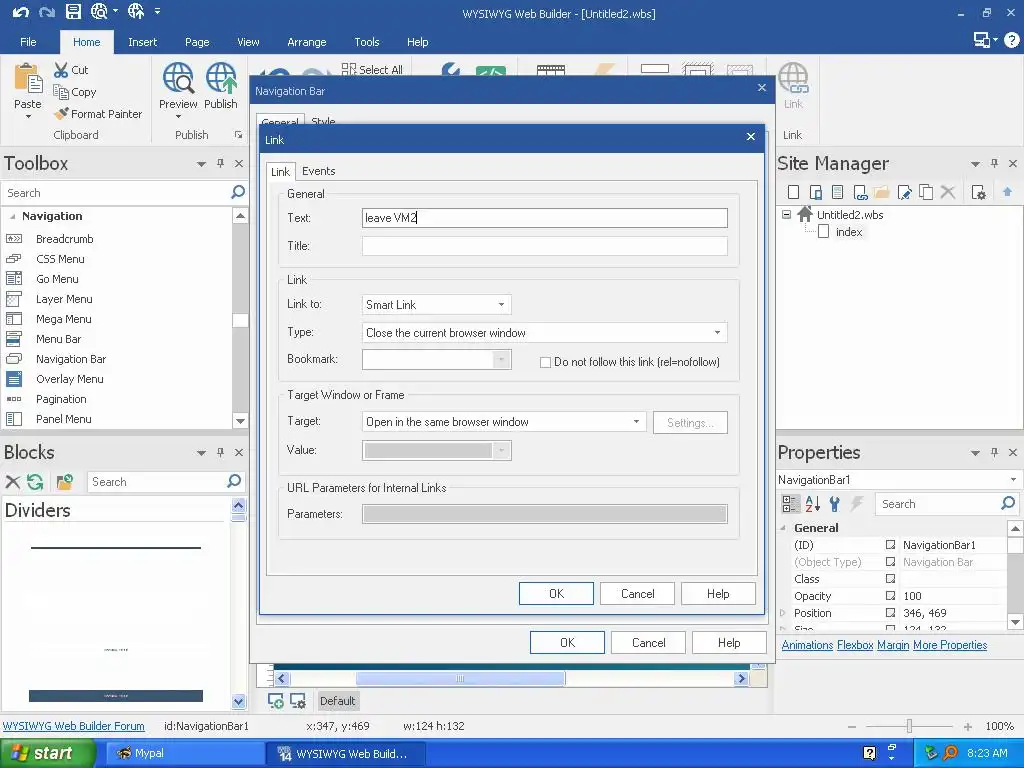
Task: Open the File menu
Action: [x=28, y=42]
